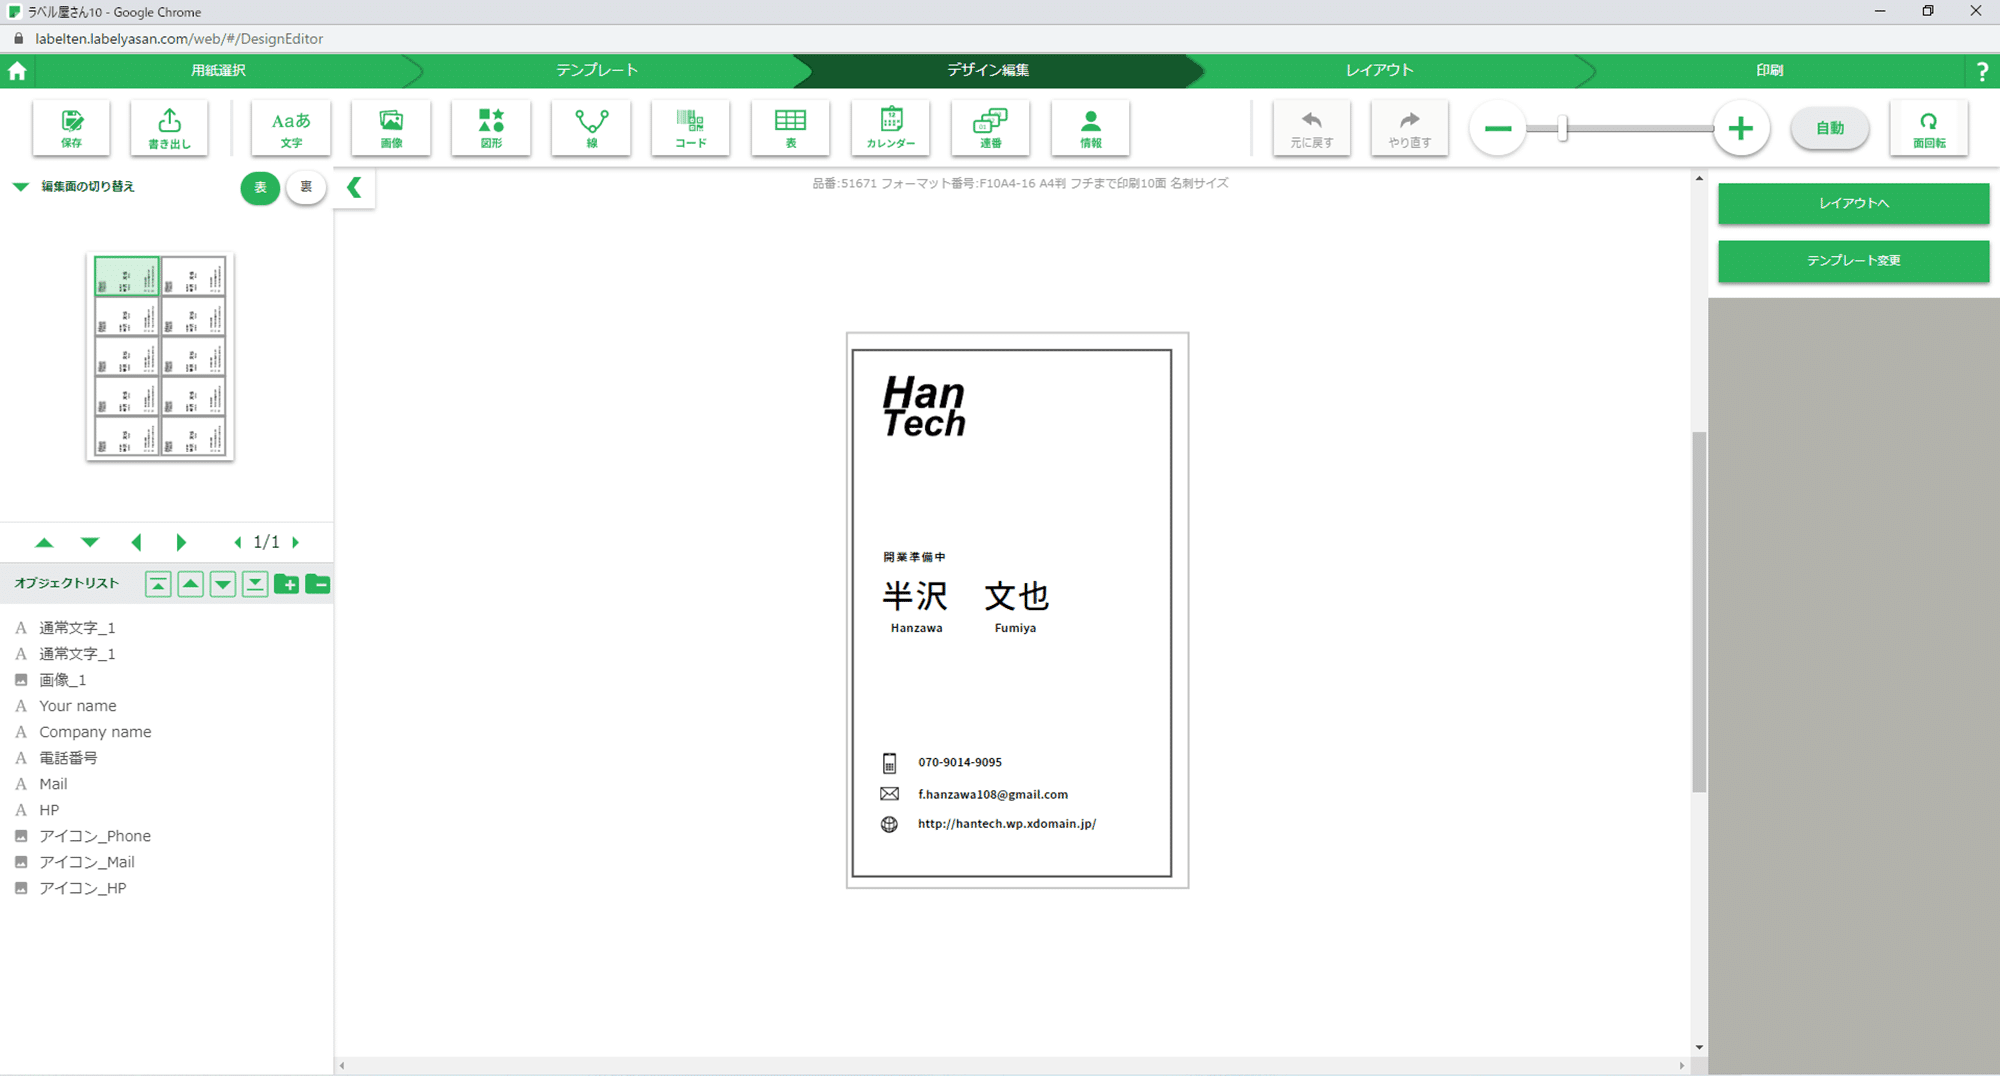Insert a table with the 表 tool
This screenshot has height=1076, width=2000.
(790, 128)
